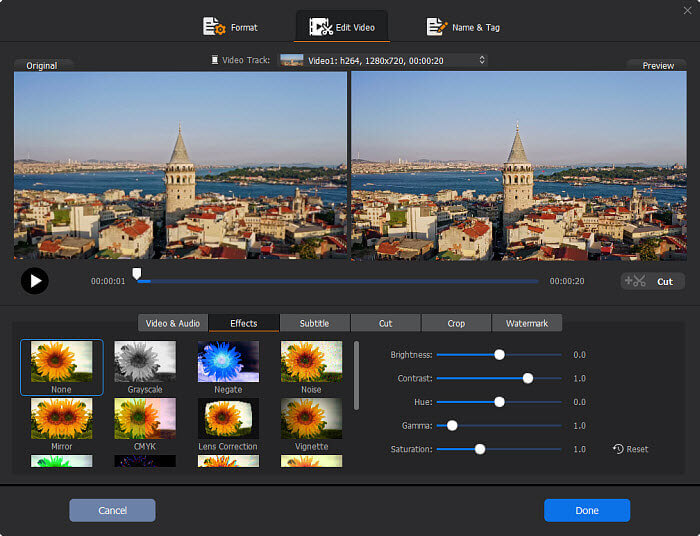700x536 pixels.
Task: Click the Original video pane
Action: click(x=180, y=166)
